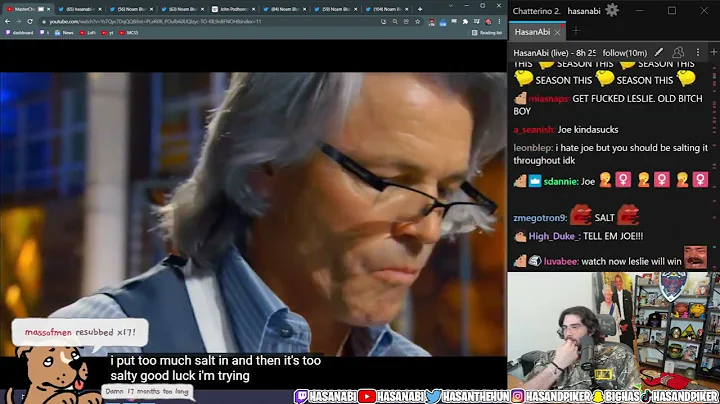Open the browser zoom magnifier icon

(x=395, y=22)
